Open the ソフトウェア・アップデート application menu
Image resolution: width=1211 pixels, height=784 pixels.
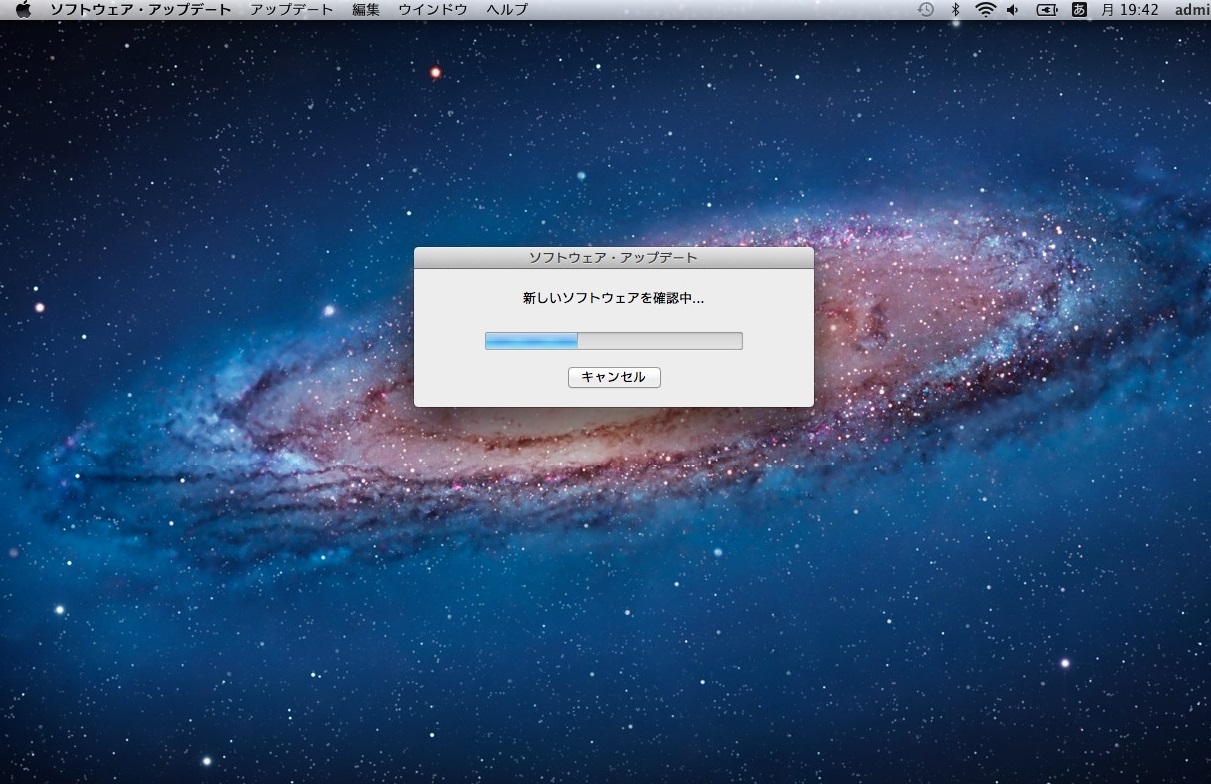tap(140, 10)
